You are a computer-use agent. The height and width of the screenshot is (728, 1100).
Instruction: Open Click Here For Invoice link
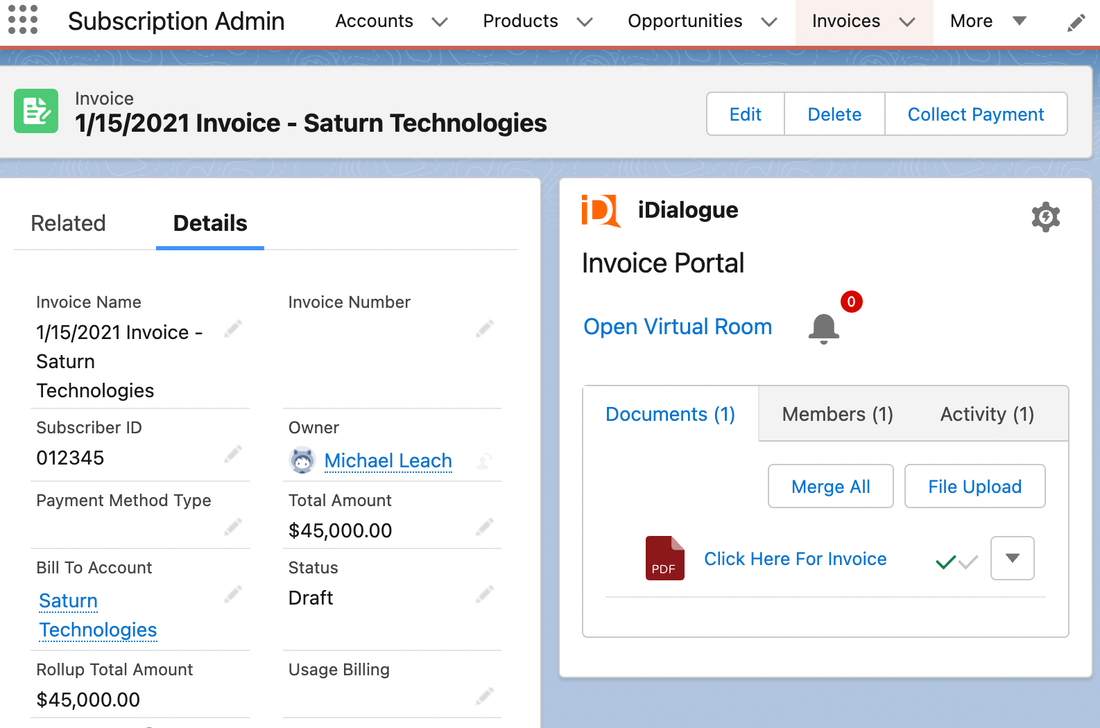(795, 559)
